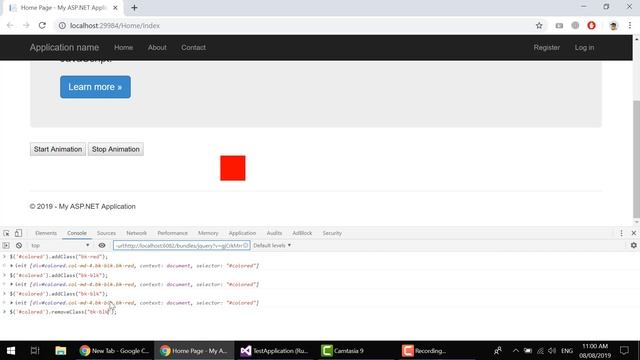The height and width of the screenshot is (360, 640).
Task: Click the red Opera-style extension icon
Action: pyautogui.click(x=591, y=25)
